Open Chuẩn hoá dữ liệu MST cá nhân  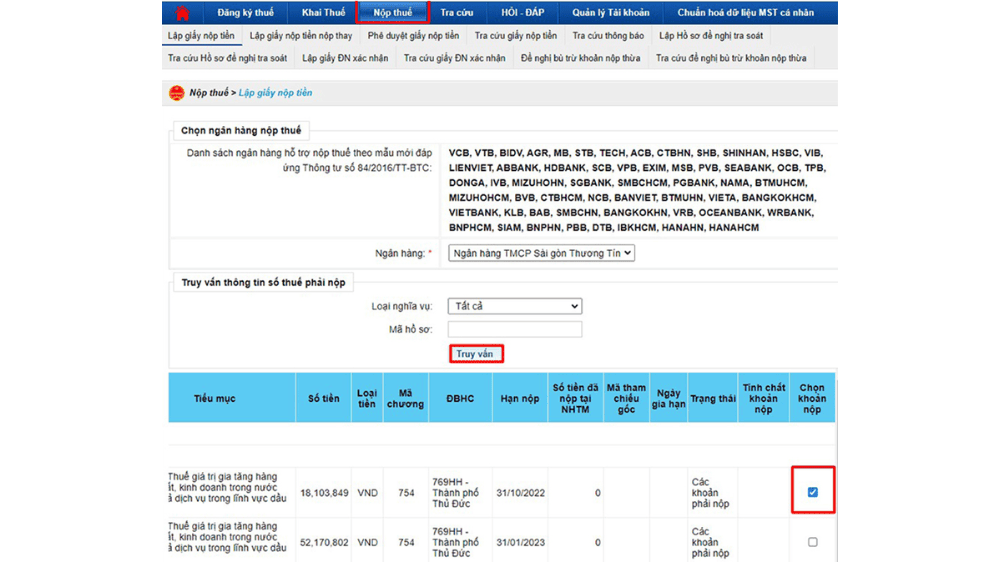[745, 13]
